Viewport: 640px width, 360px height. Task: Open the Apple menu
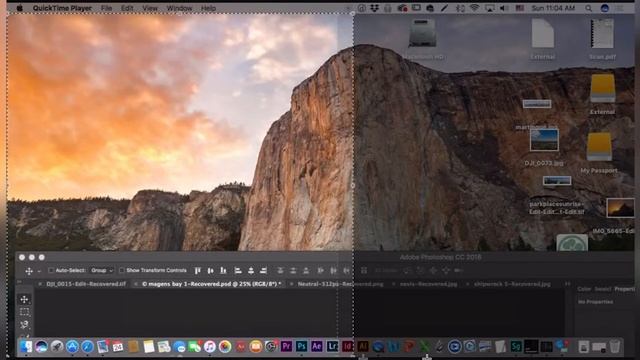pyautogui.click(x=19, y=8)
